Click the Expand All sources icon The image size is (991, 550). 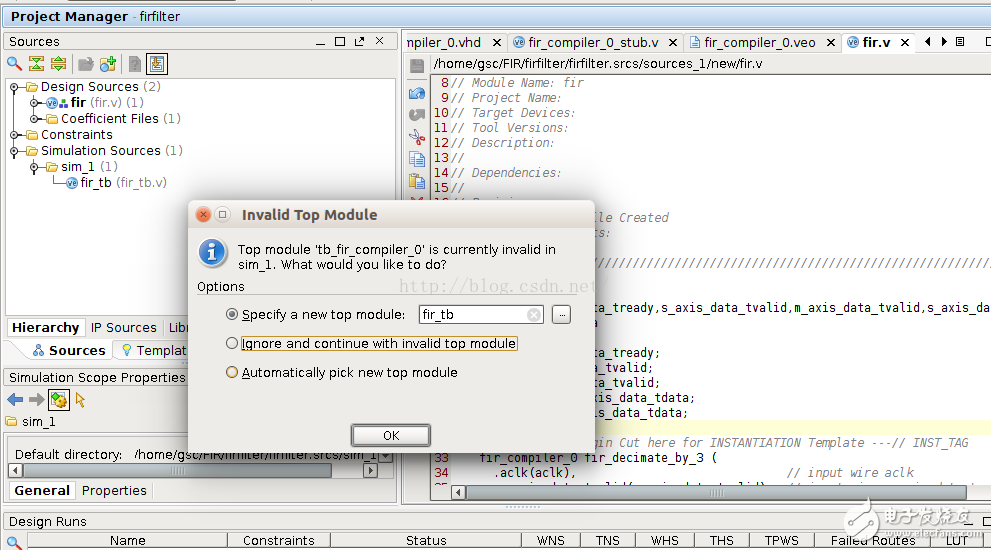coord(58,64)
